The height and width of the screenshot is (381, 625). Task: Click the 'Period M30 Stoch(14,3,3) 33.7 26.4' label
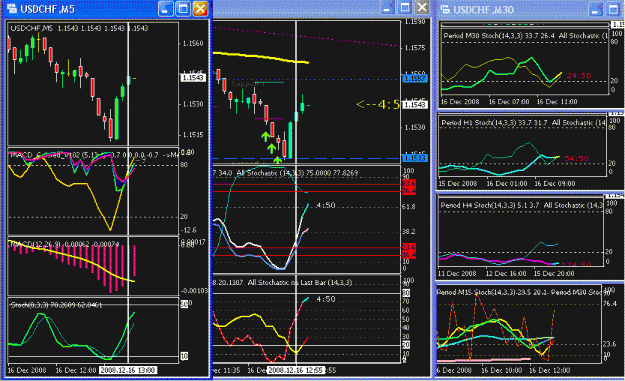[499, 35]
